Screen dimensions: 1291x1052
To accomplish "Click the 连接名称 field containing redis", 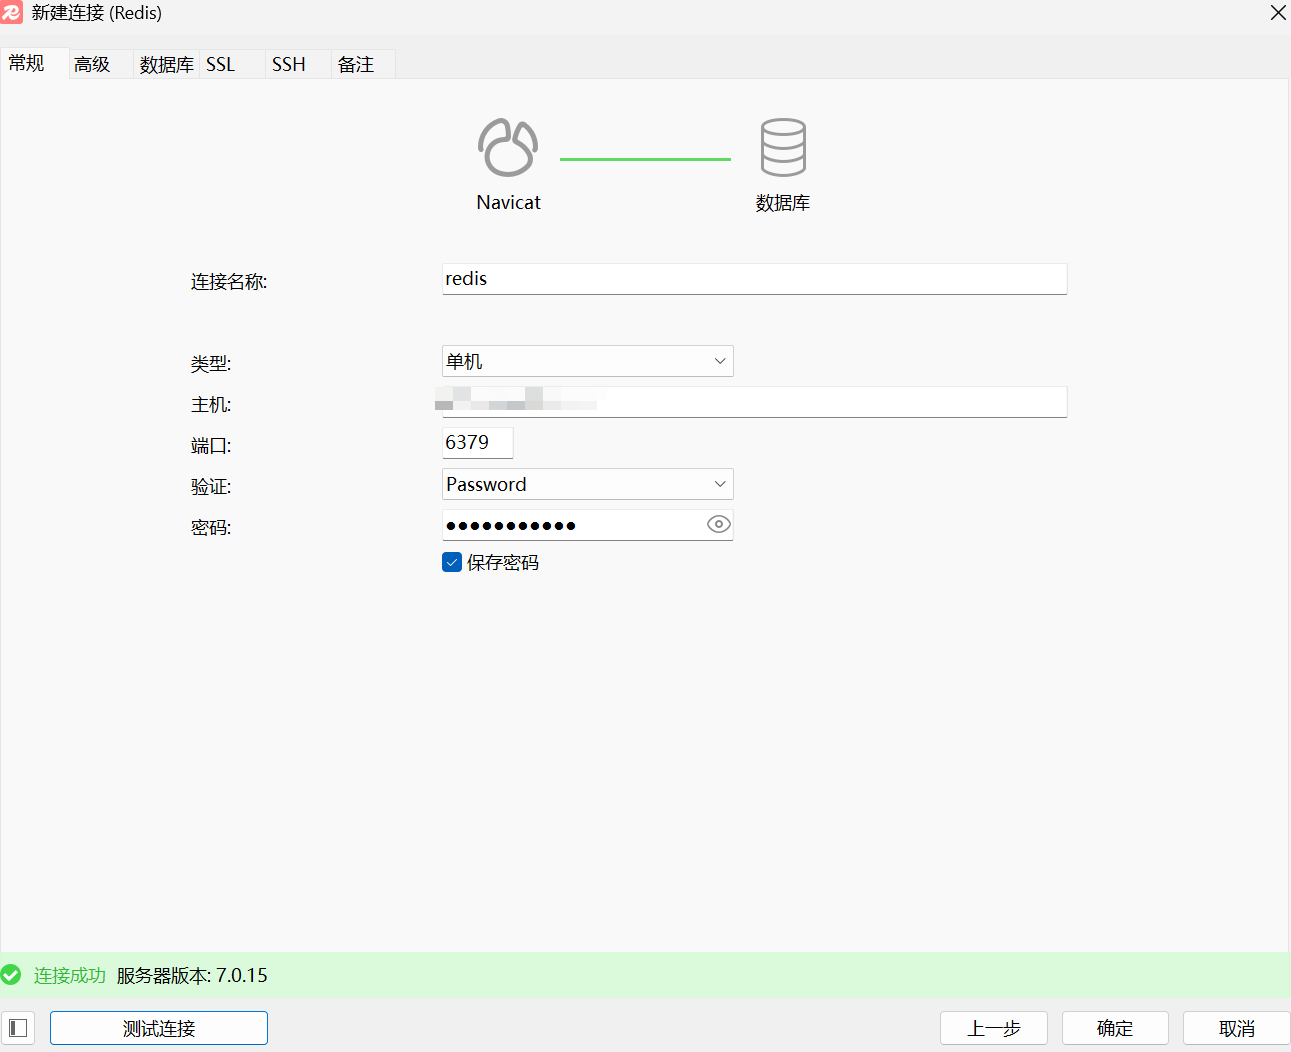I will [754, 279].
